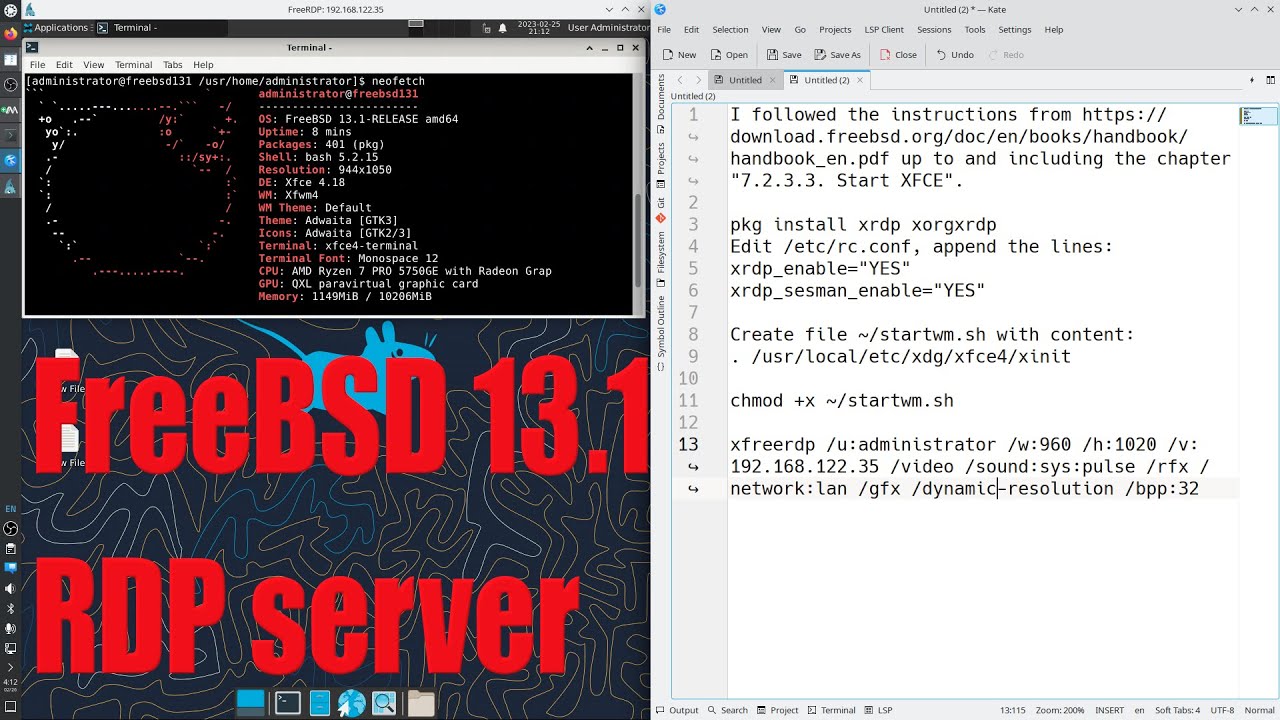Click Open file button in Kate toolbar
Viewport: 1280px width, 720px height.
pos(729,55)
